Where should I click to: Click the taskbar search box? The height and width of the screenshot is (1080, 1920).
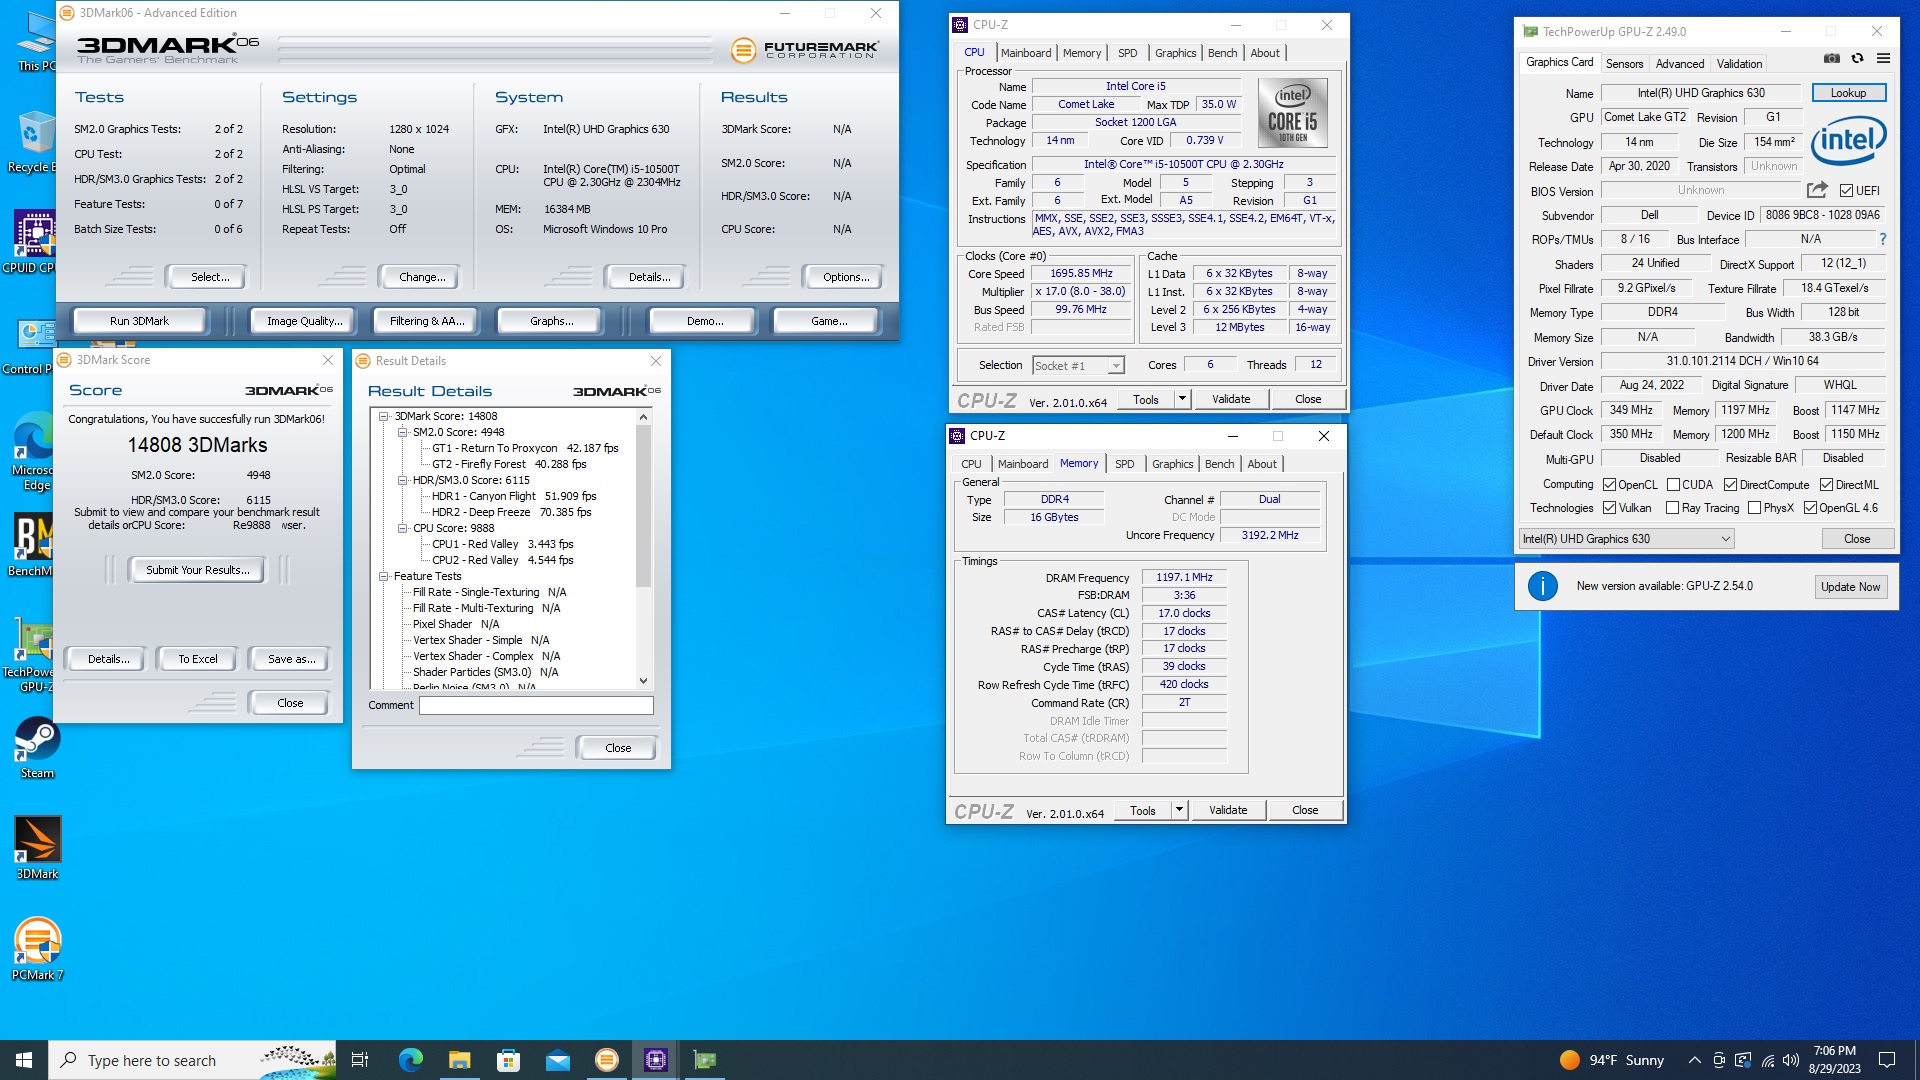[192, 1060]
